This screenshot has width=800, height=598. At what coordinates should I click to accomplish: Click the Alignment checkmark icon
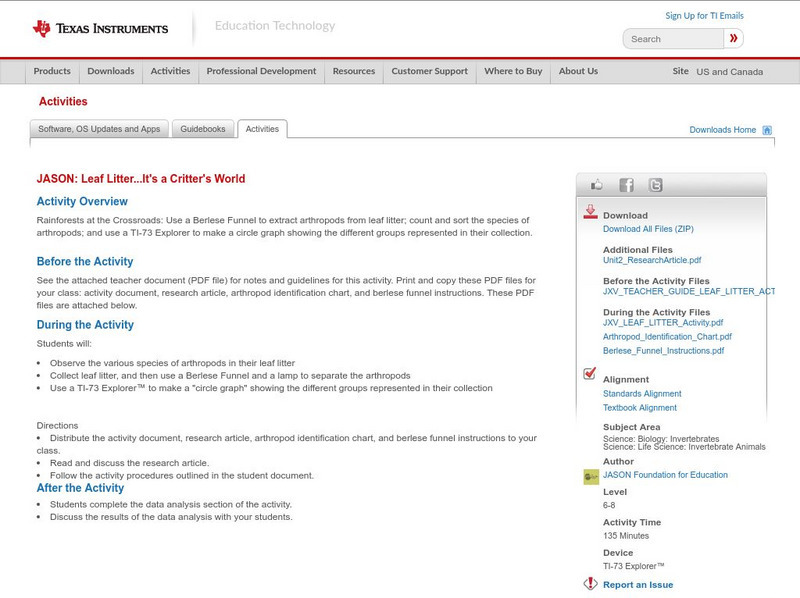pyautogui.click(x=589, y=373)
